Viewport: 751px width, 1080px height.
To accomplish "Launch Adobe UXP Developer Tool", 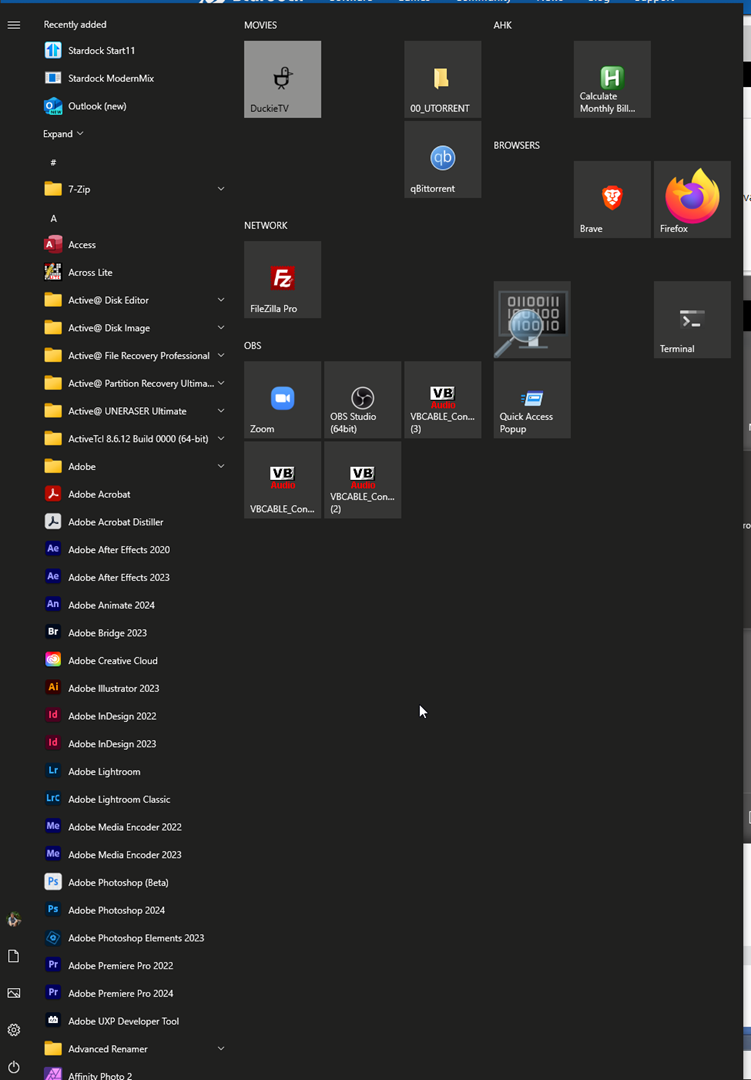I will tap(135, 1021).
